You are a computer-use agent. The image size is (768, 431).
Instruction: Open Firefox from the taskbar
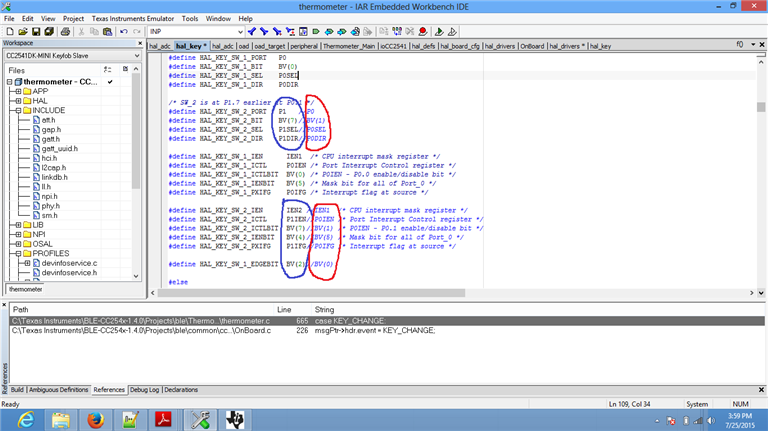(x=96, y=420)
